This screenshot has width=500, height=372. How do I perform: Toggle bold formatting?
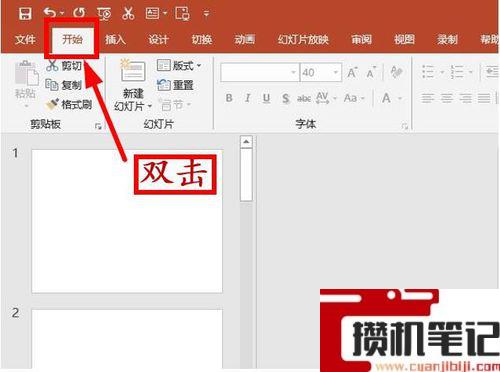229,98
